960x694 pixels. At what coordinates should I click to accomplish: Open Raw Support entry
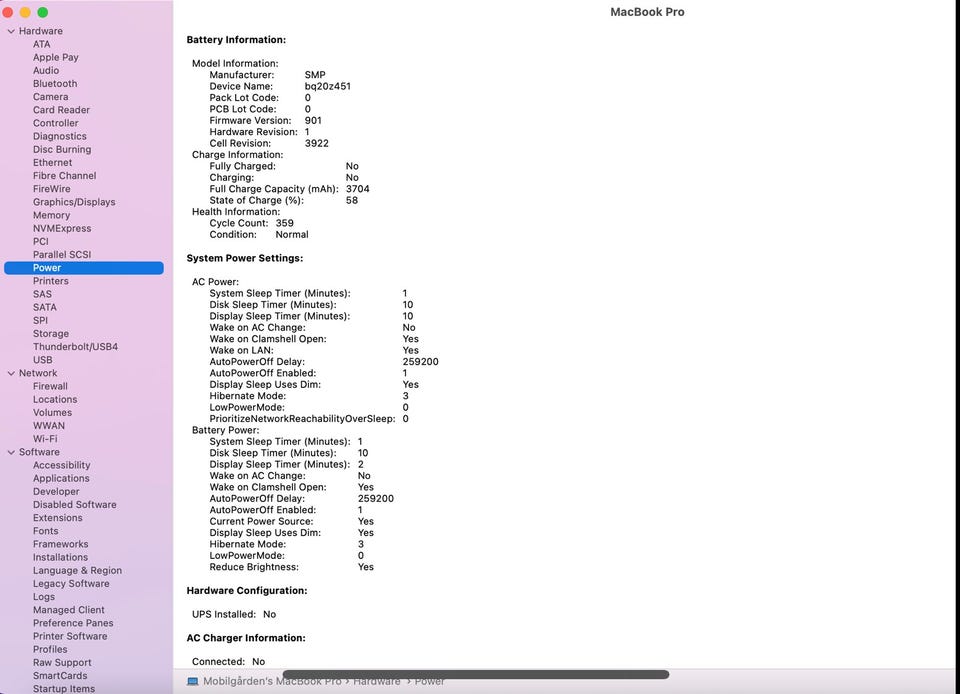pos(62,663)
